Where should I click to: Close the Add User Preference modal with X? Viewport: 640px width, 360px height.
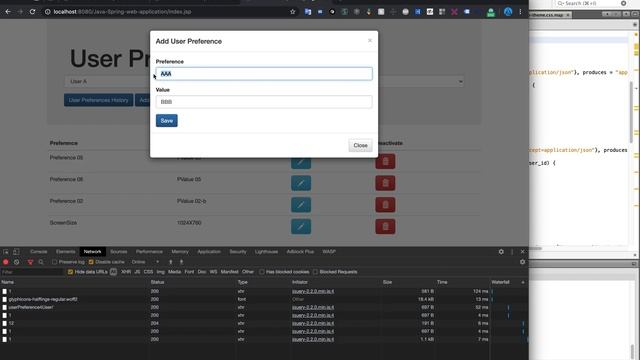pyautogui.click(x=370, y=40)
